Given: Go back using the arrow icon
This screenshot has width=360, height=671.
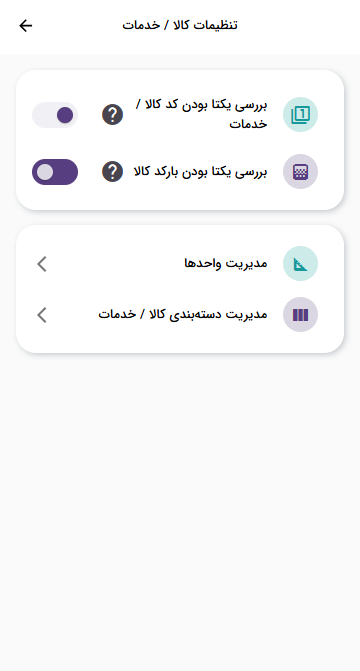Looking at the screenshot, I should [26, 26].
